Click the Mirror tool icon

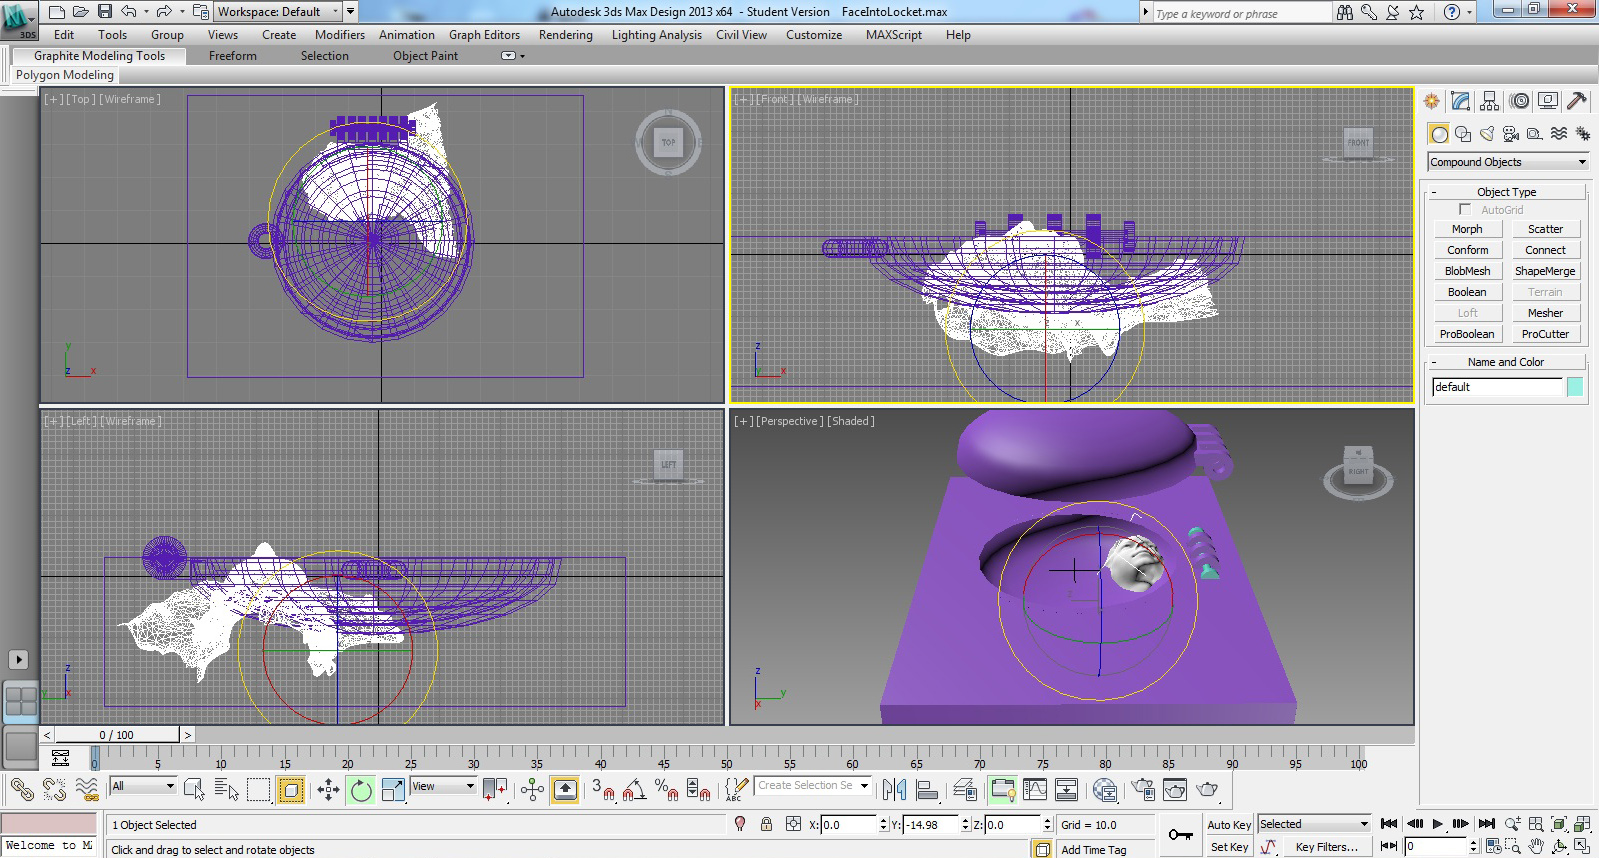click(x=894, y=790)
